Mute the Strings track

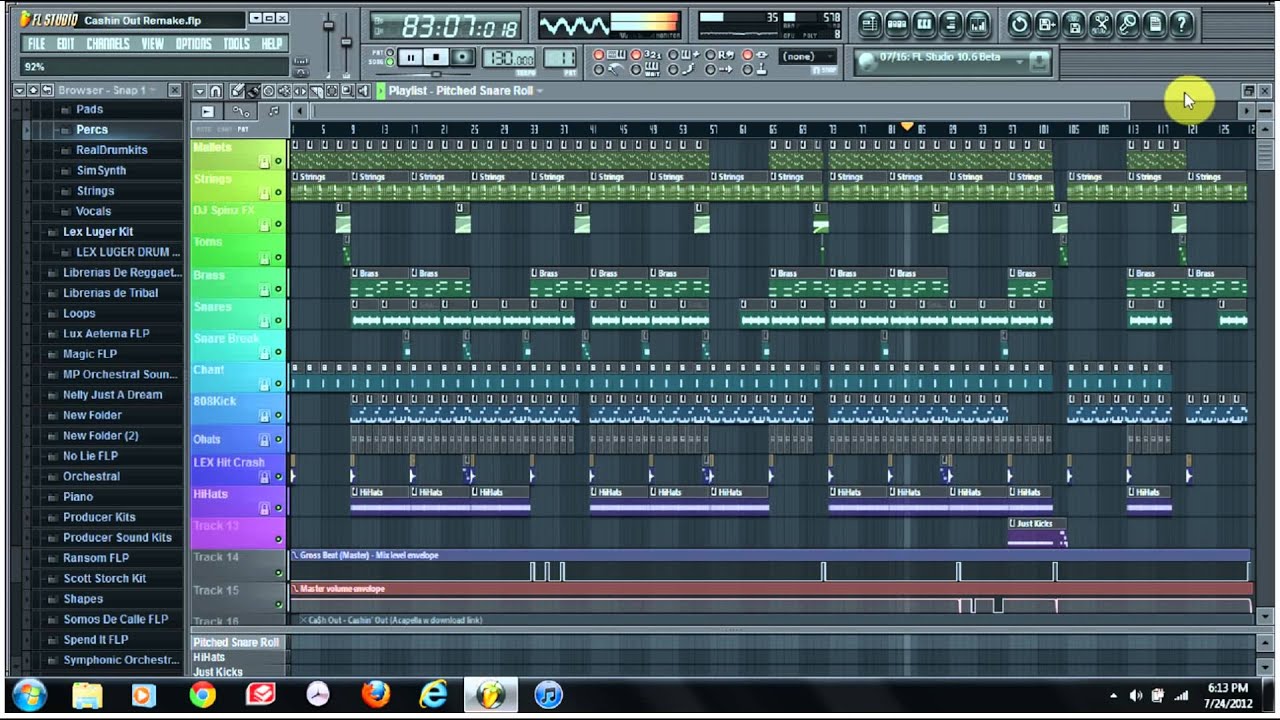tap(279, 193)
